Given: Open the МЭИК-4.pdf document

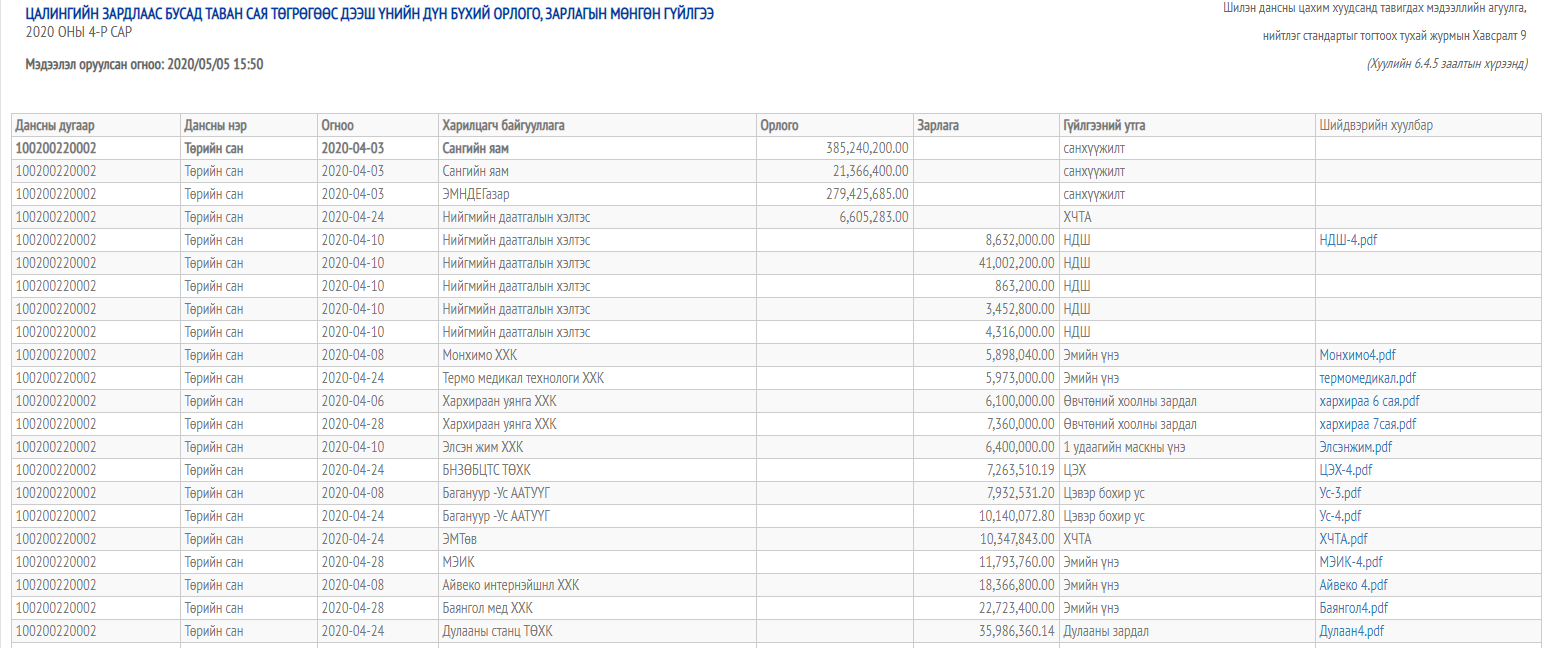Looking at the screenshot, I should tap(1350, 562).
